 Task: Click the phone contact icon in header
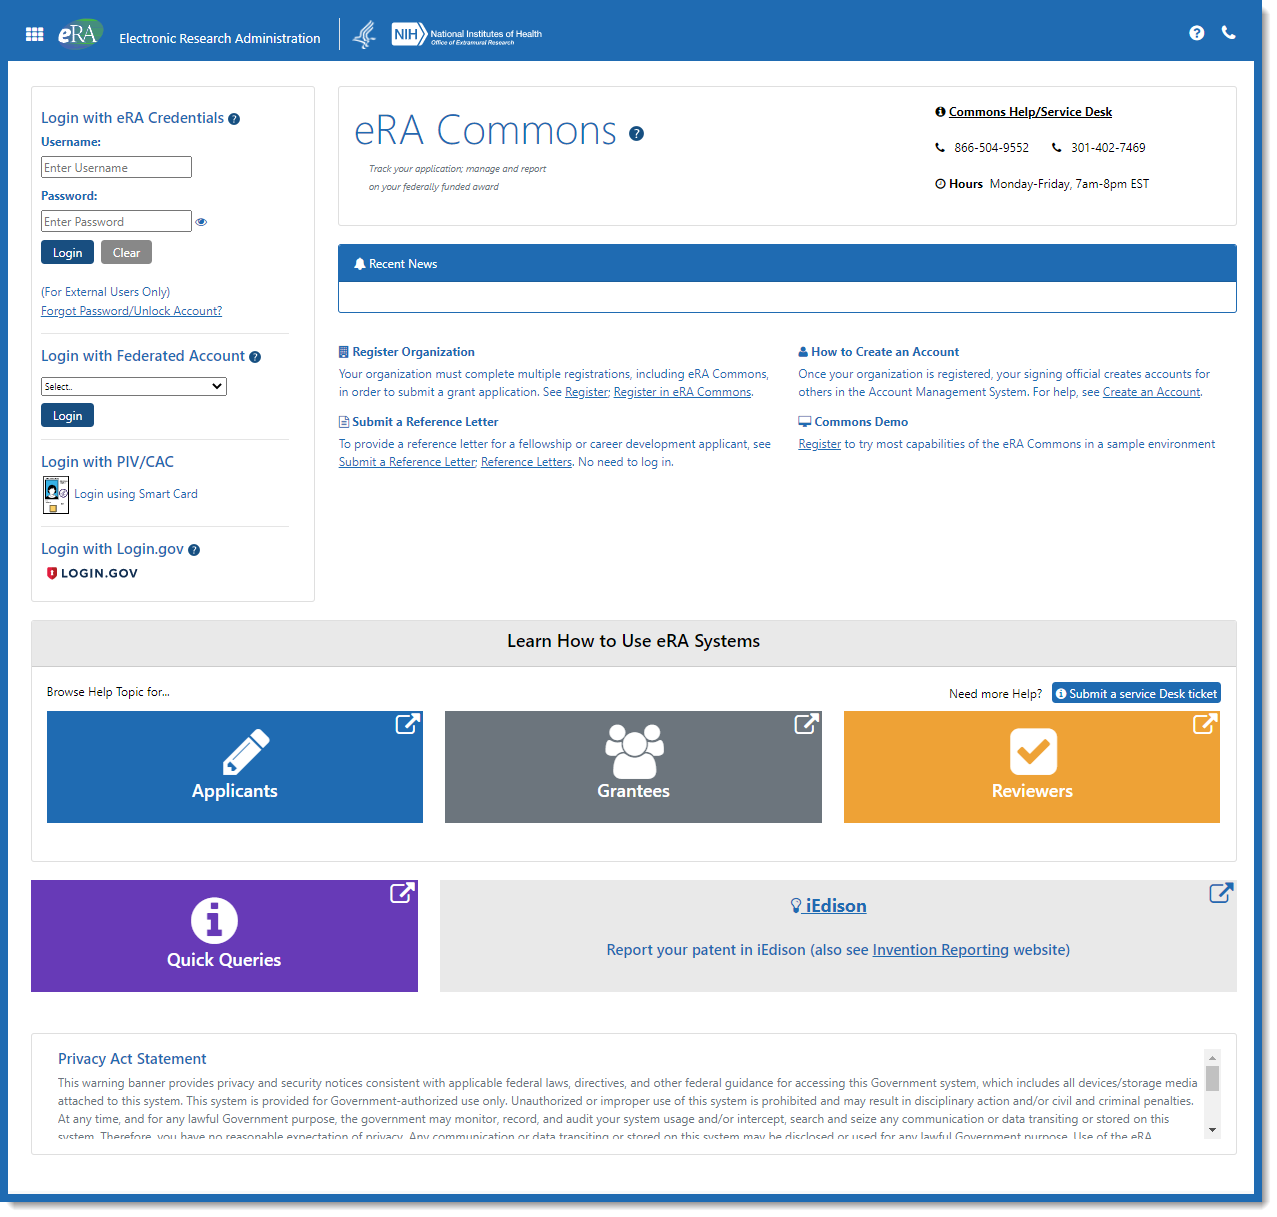(x=1229, y=33)
